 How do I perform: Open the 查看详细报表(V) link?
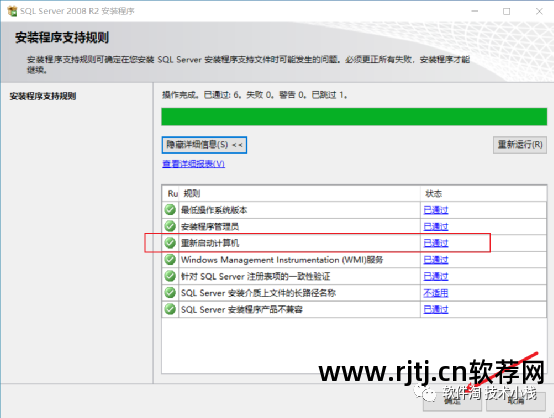[x=193, y=164]
